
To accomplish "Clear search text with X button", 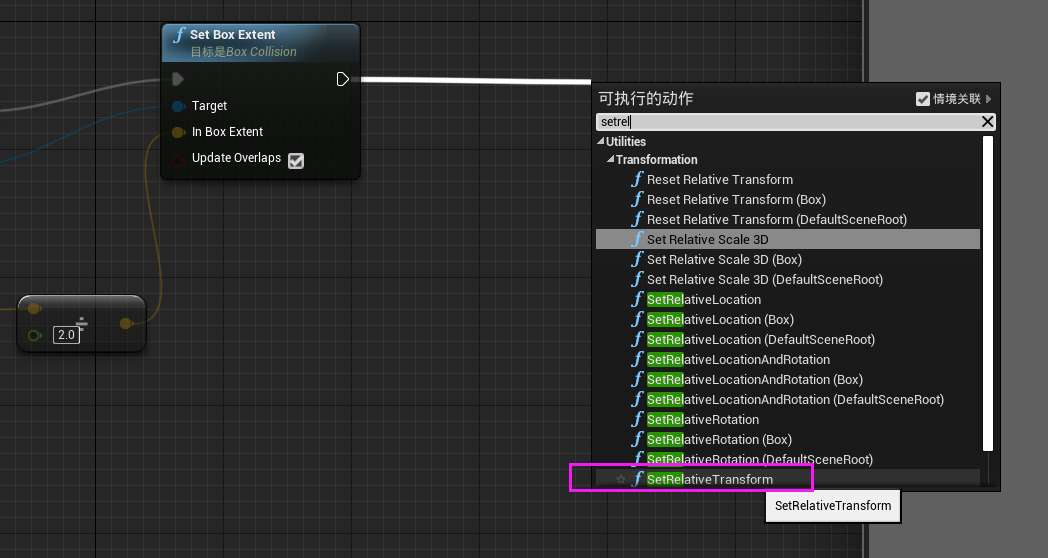I will pyautogui.click(x=987, y=121).
